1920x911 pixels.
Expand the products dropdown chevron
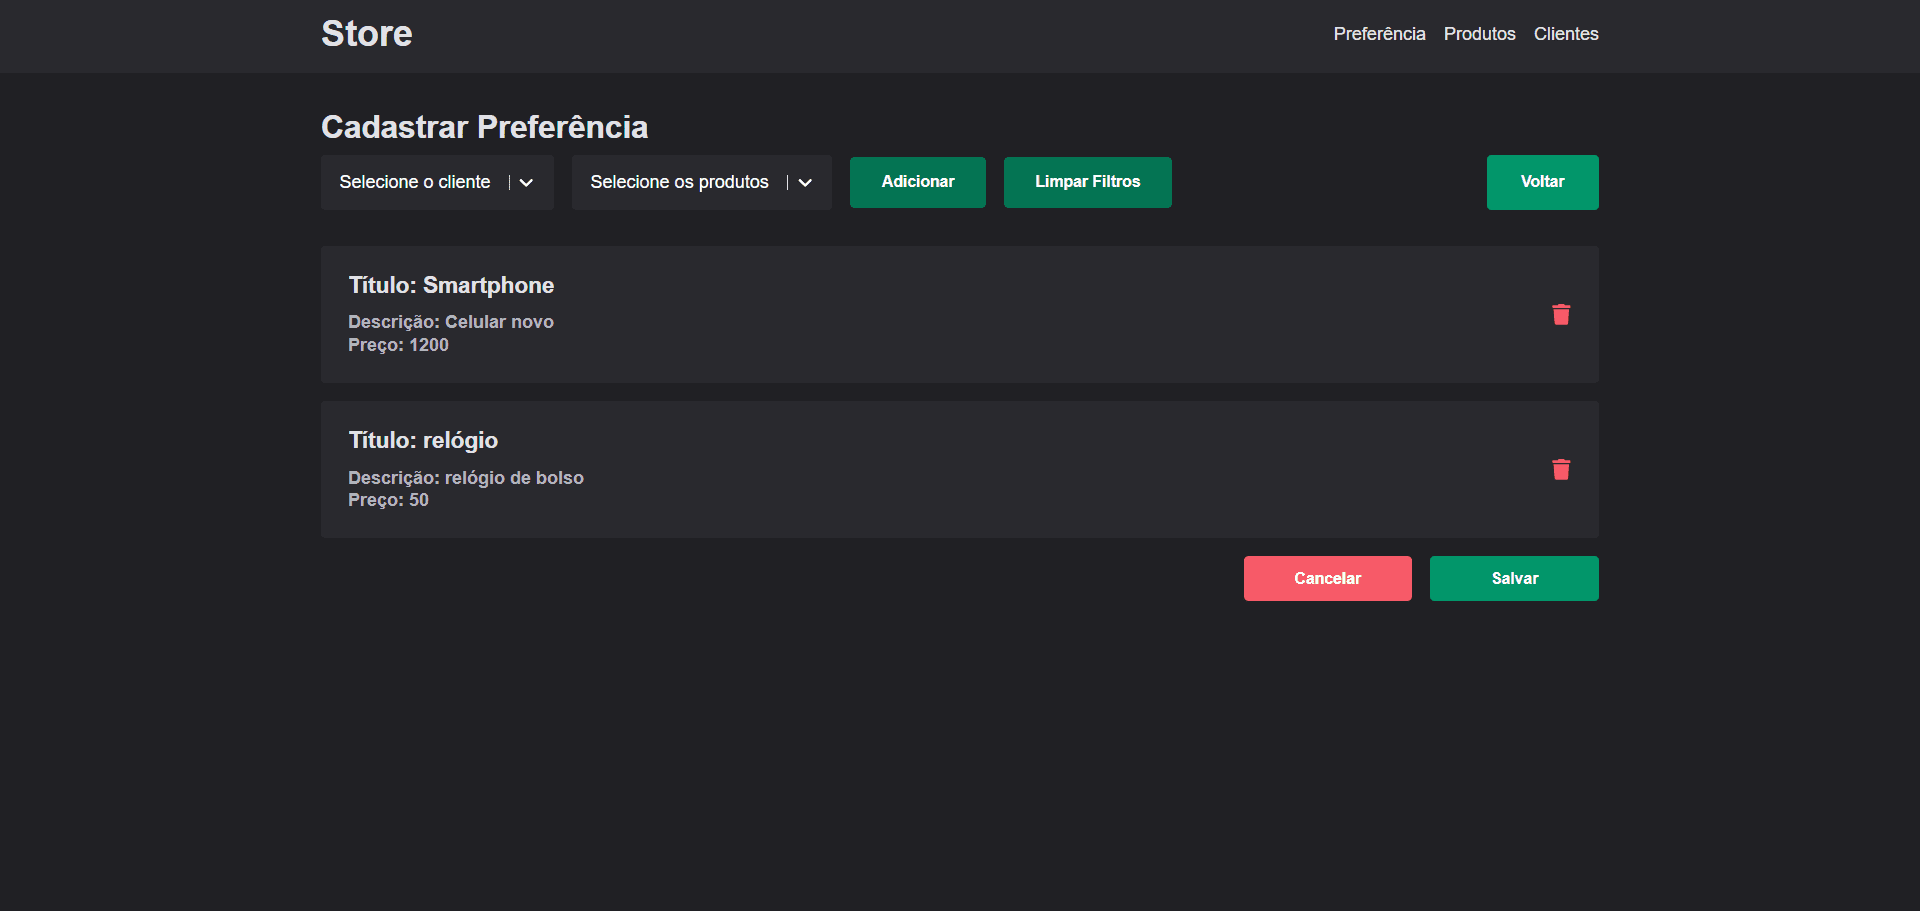(805, 183)
